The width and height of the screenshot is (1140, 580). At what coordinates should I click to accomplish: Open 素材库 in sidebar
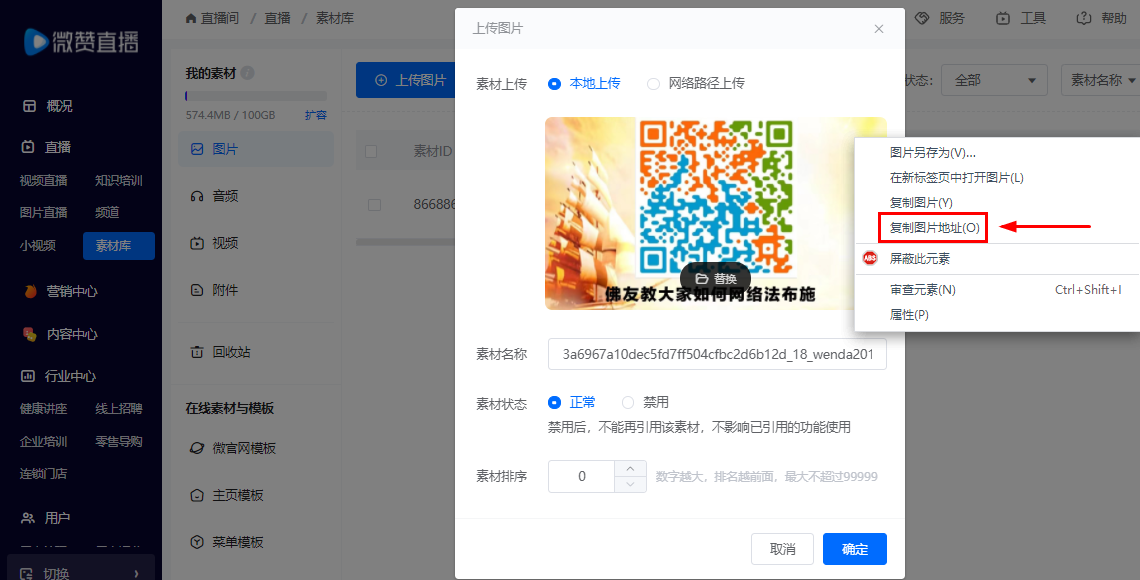[x=119, y=246]
